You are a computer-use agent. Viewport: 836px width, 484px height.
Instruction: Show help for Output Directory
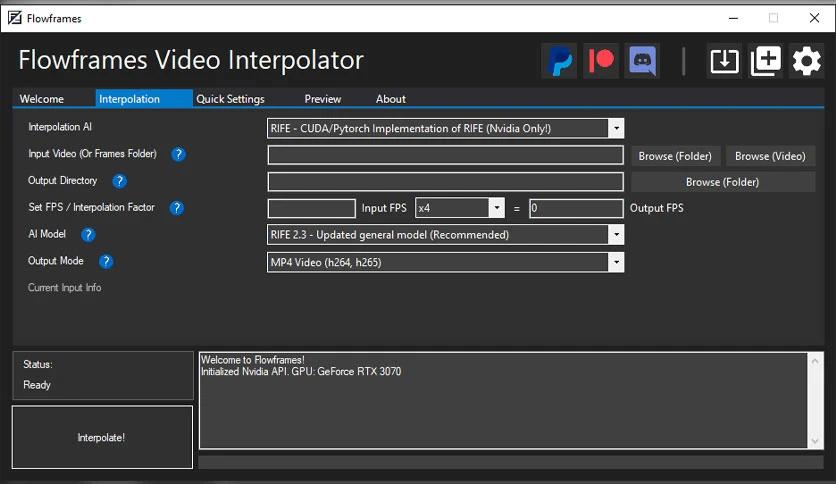point(119,181)
